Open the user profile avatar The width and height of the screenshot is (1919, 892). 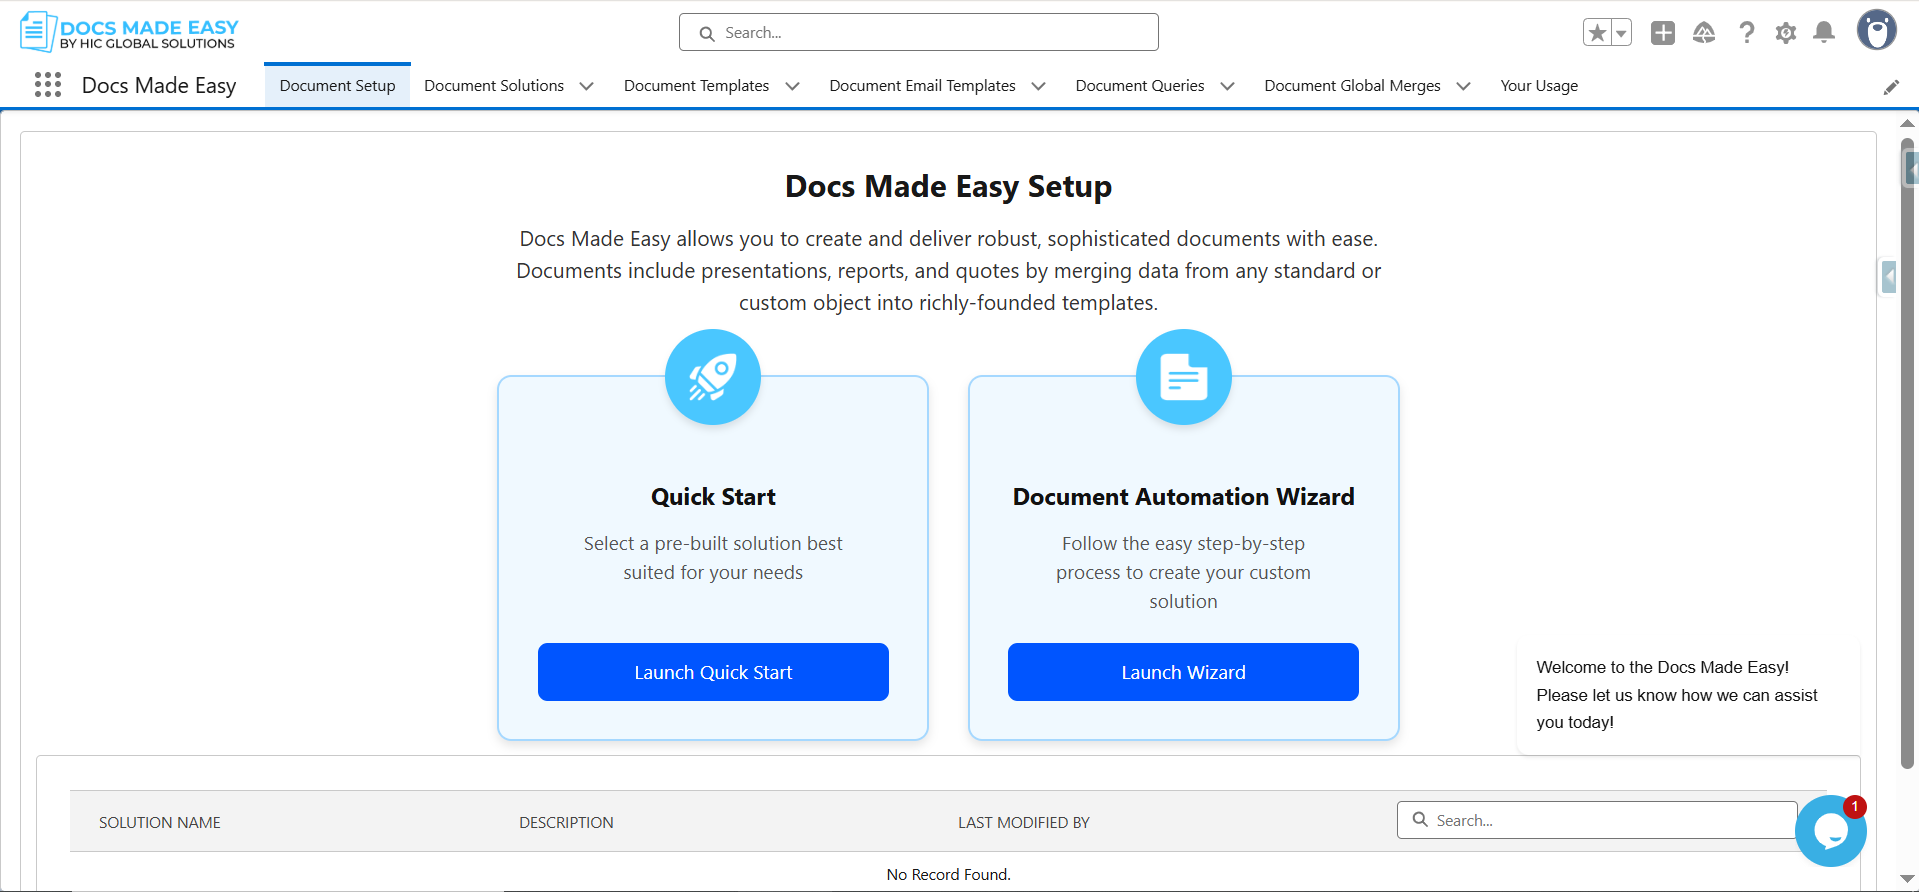(x=1877, y=30)
